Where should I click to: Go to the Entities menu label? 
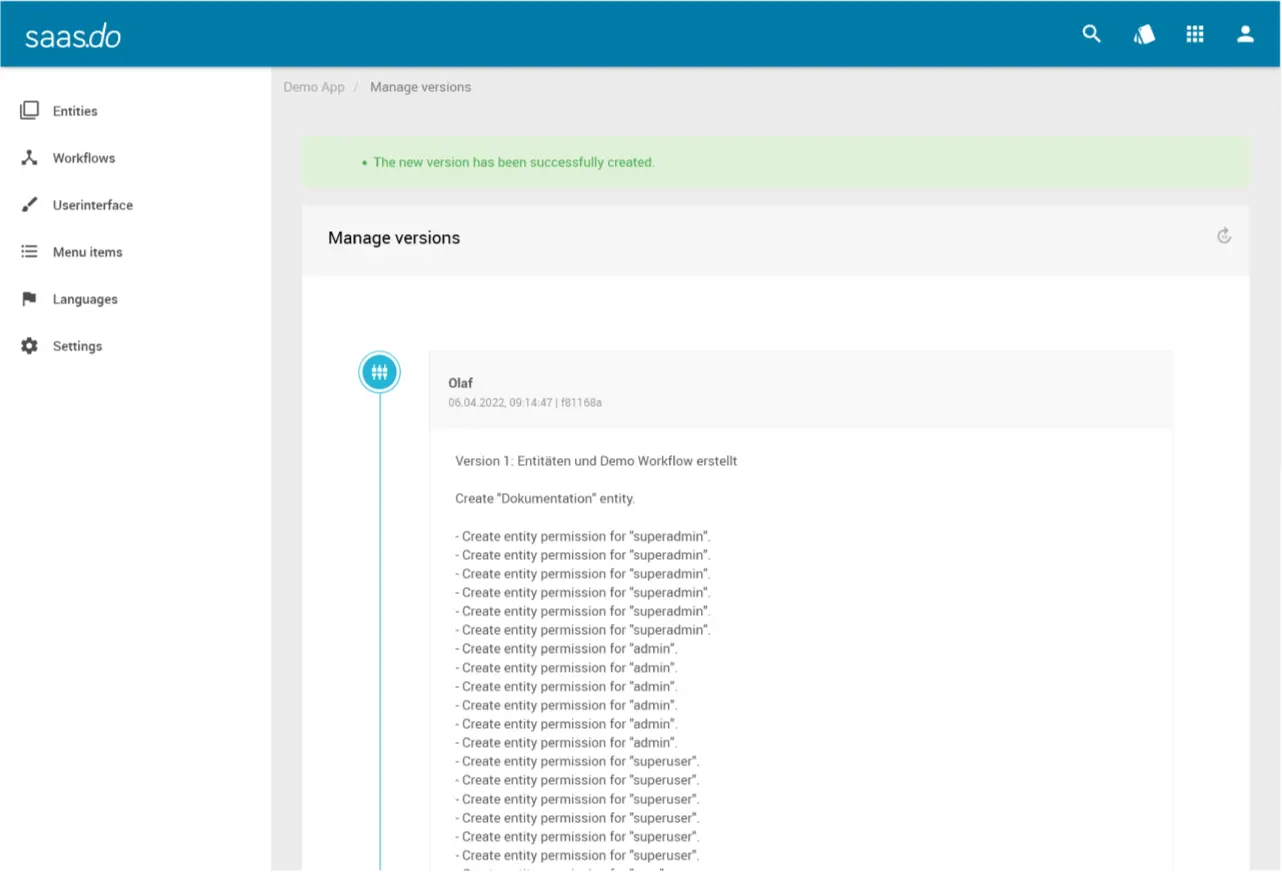[75, 111]
